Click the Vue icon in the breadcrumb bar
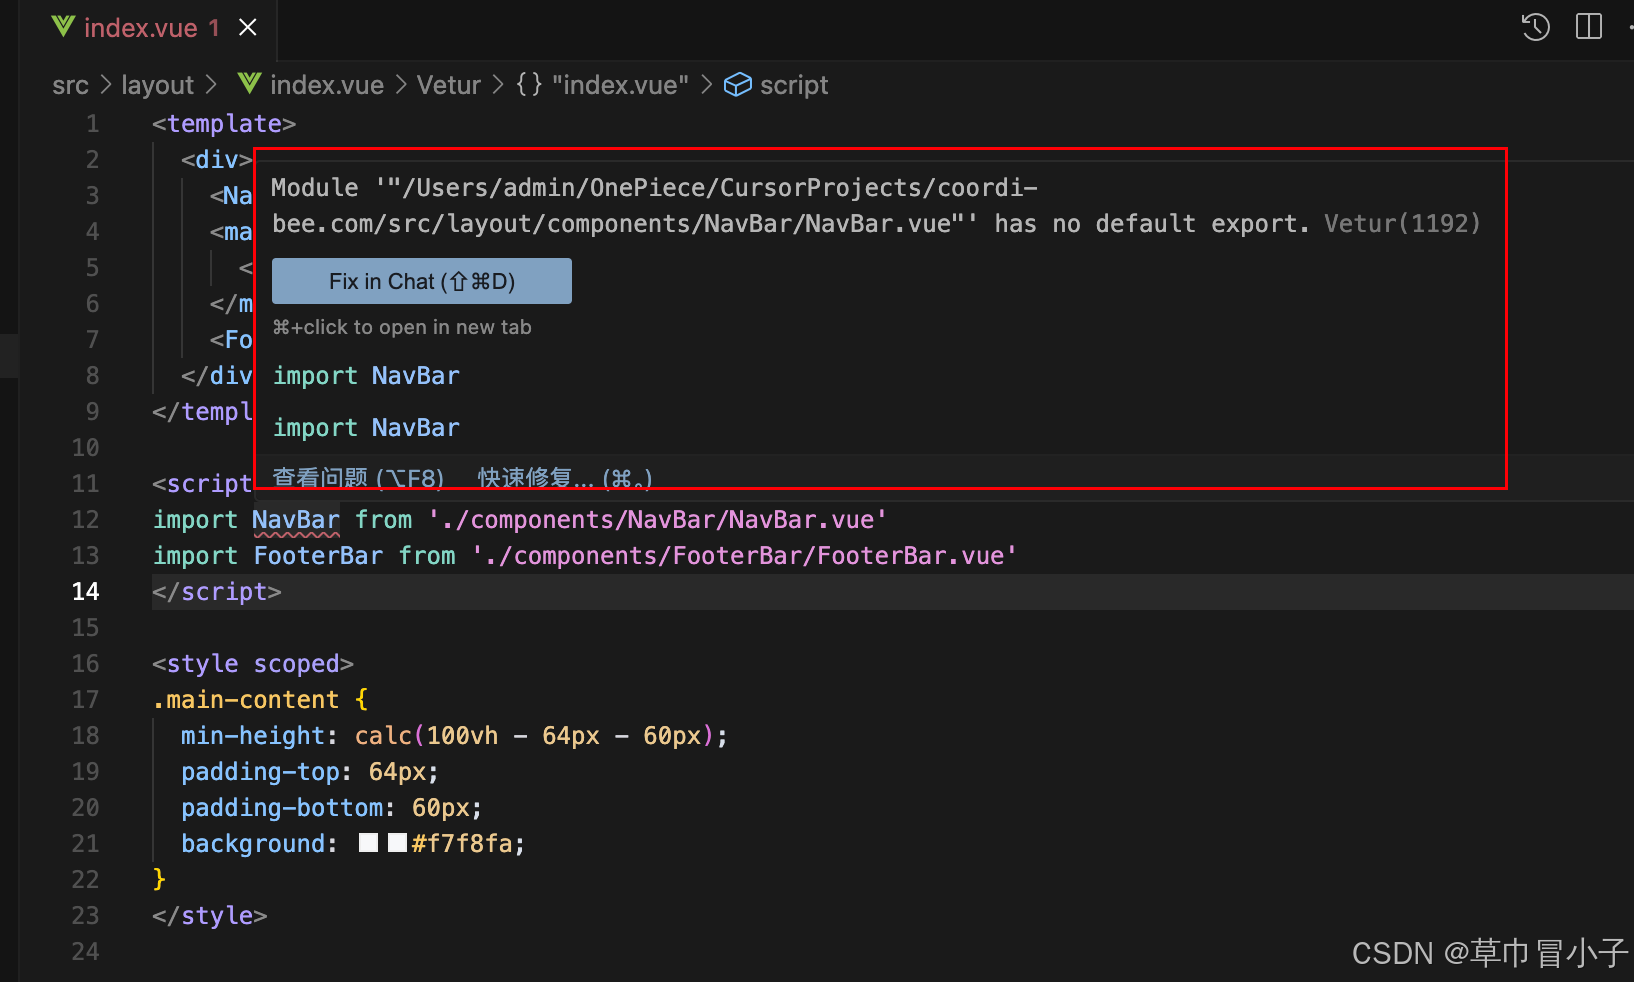Screen dimensions: 1634x982 click(x=248, y=84)
